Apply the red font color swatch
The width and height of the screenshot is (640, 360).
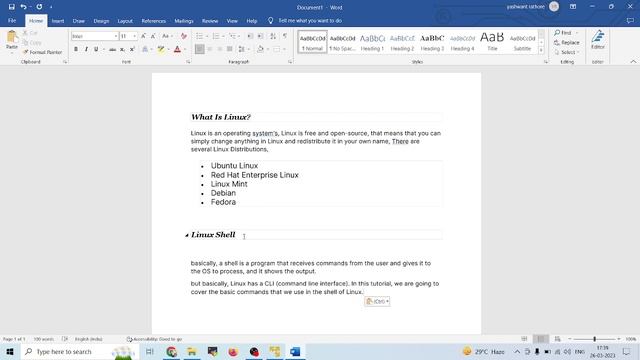177,49
